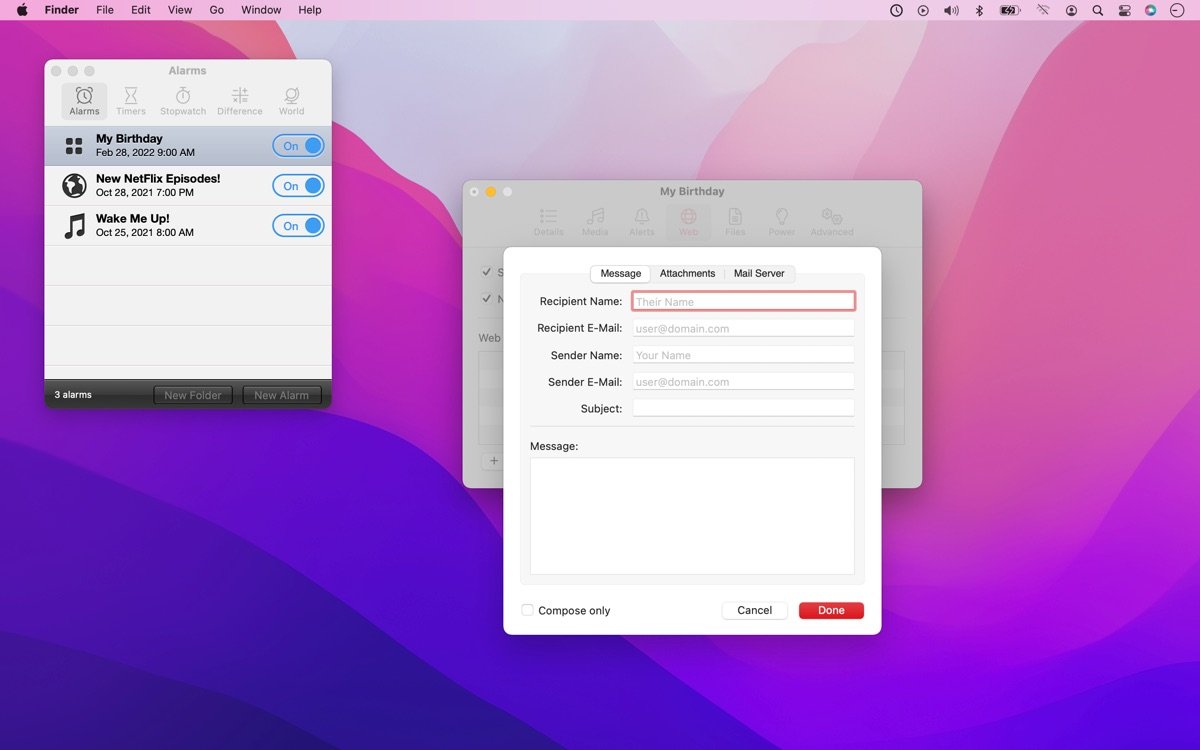This screenshot has height=750, width=1200.
Task: Click inside the Message body text area
Action: pyautogui.click(x=692, y=516)
